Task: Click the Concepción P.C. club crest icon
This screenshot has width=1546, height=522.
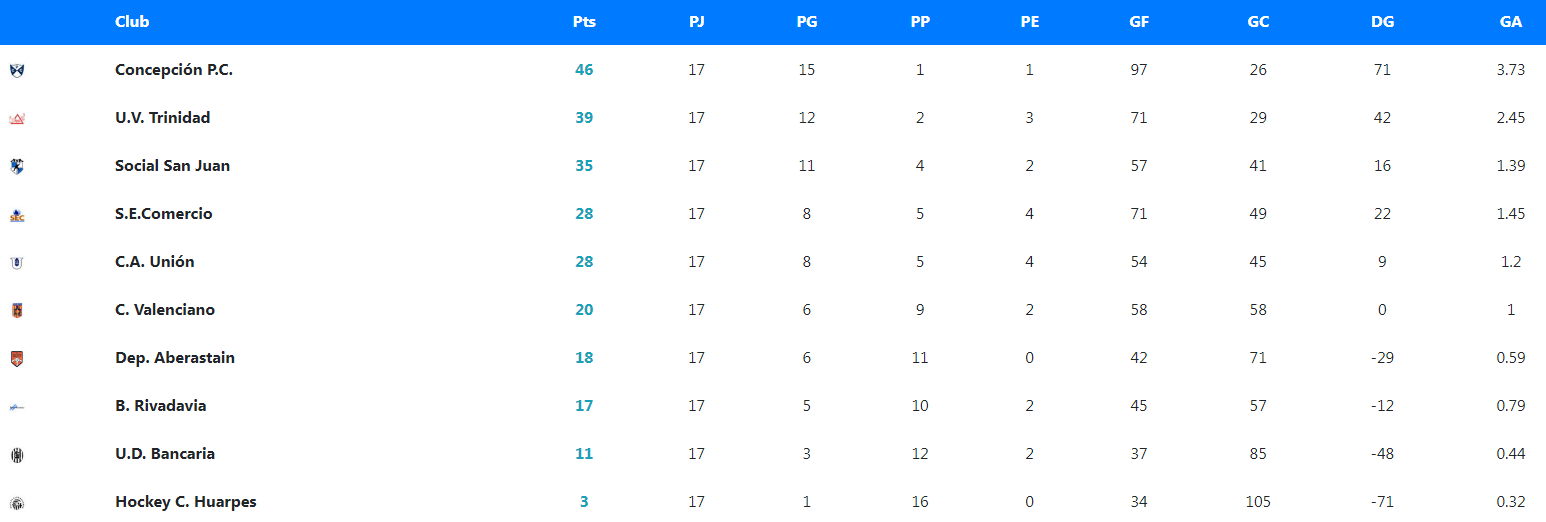Action: tap(16, 70)
